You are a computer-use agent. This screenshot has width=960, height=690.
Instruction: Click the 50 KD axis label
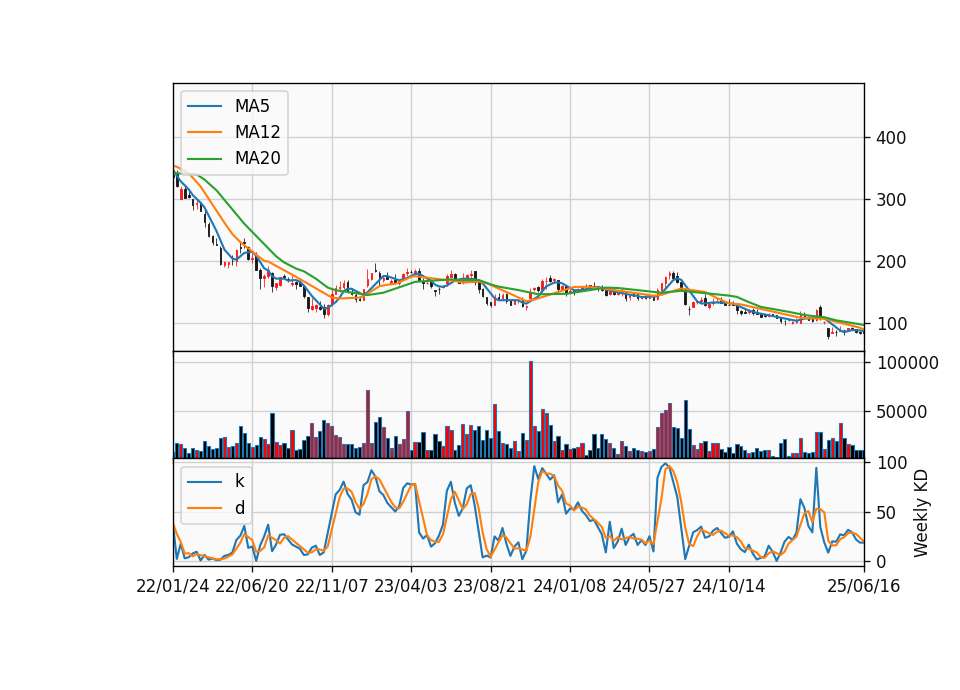click(x=886, y=512)
